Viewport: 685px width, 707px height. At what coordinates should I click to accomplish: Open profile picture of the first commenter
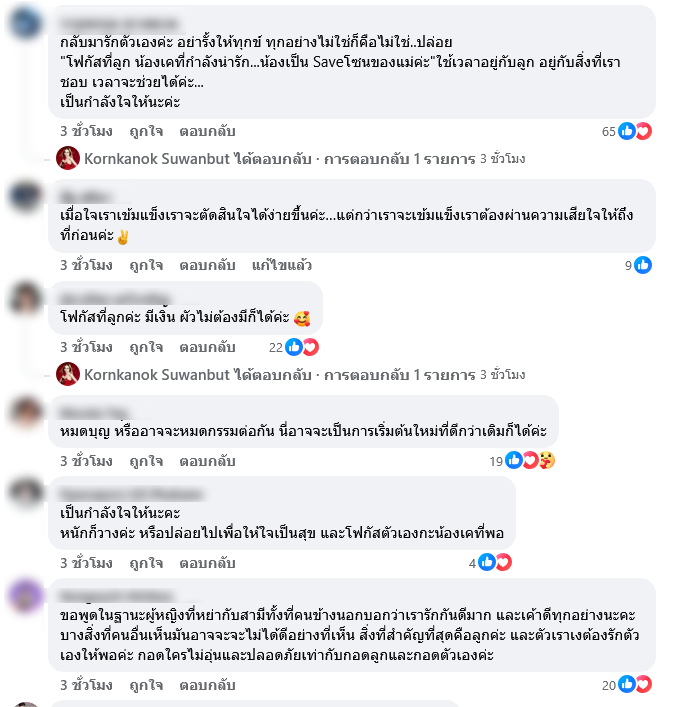click(x=25, y=23)
